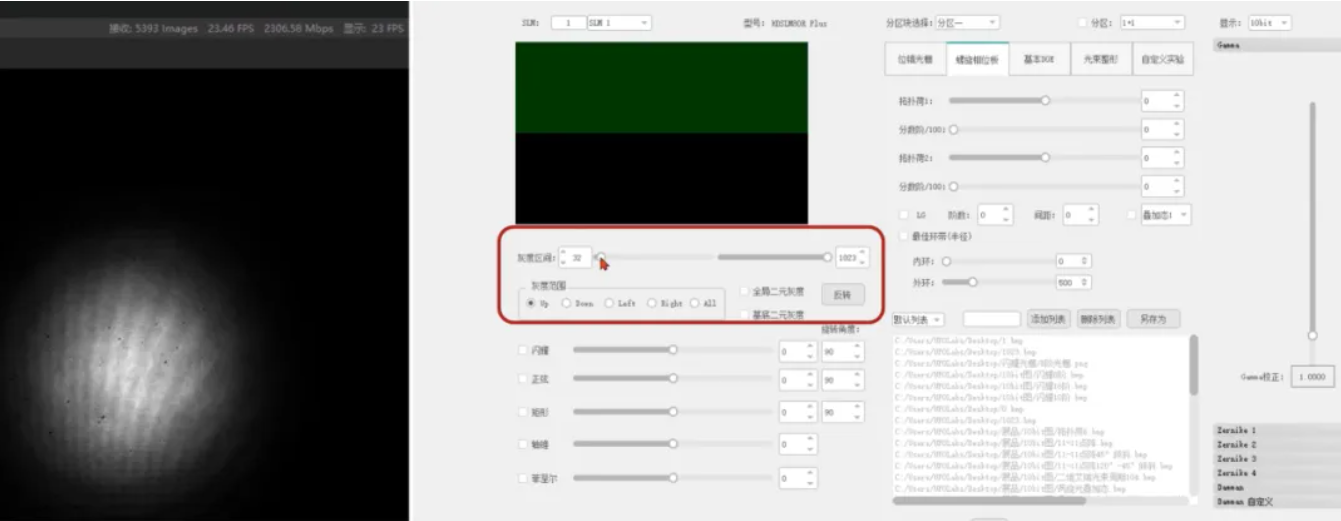The width and height of the screenshot is (1341, 521).
Task: Click the 另存为 button
Action: 1153,319
